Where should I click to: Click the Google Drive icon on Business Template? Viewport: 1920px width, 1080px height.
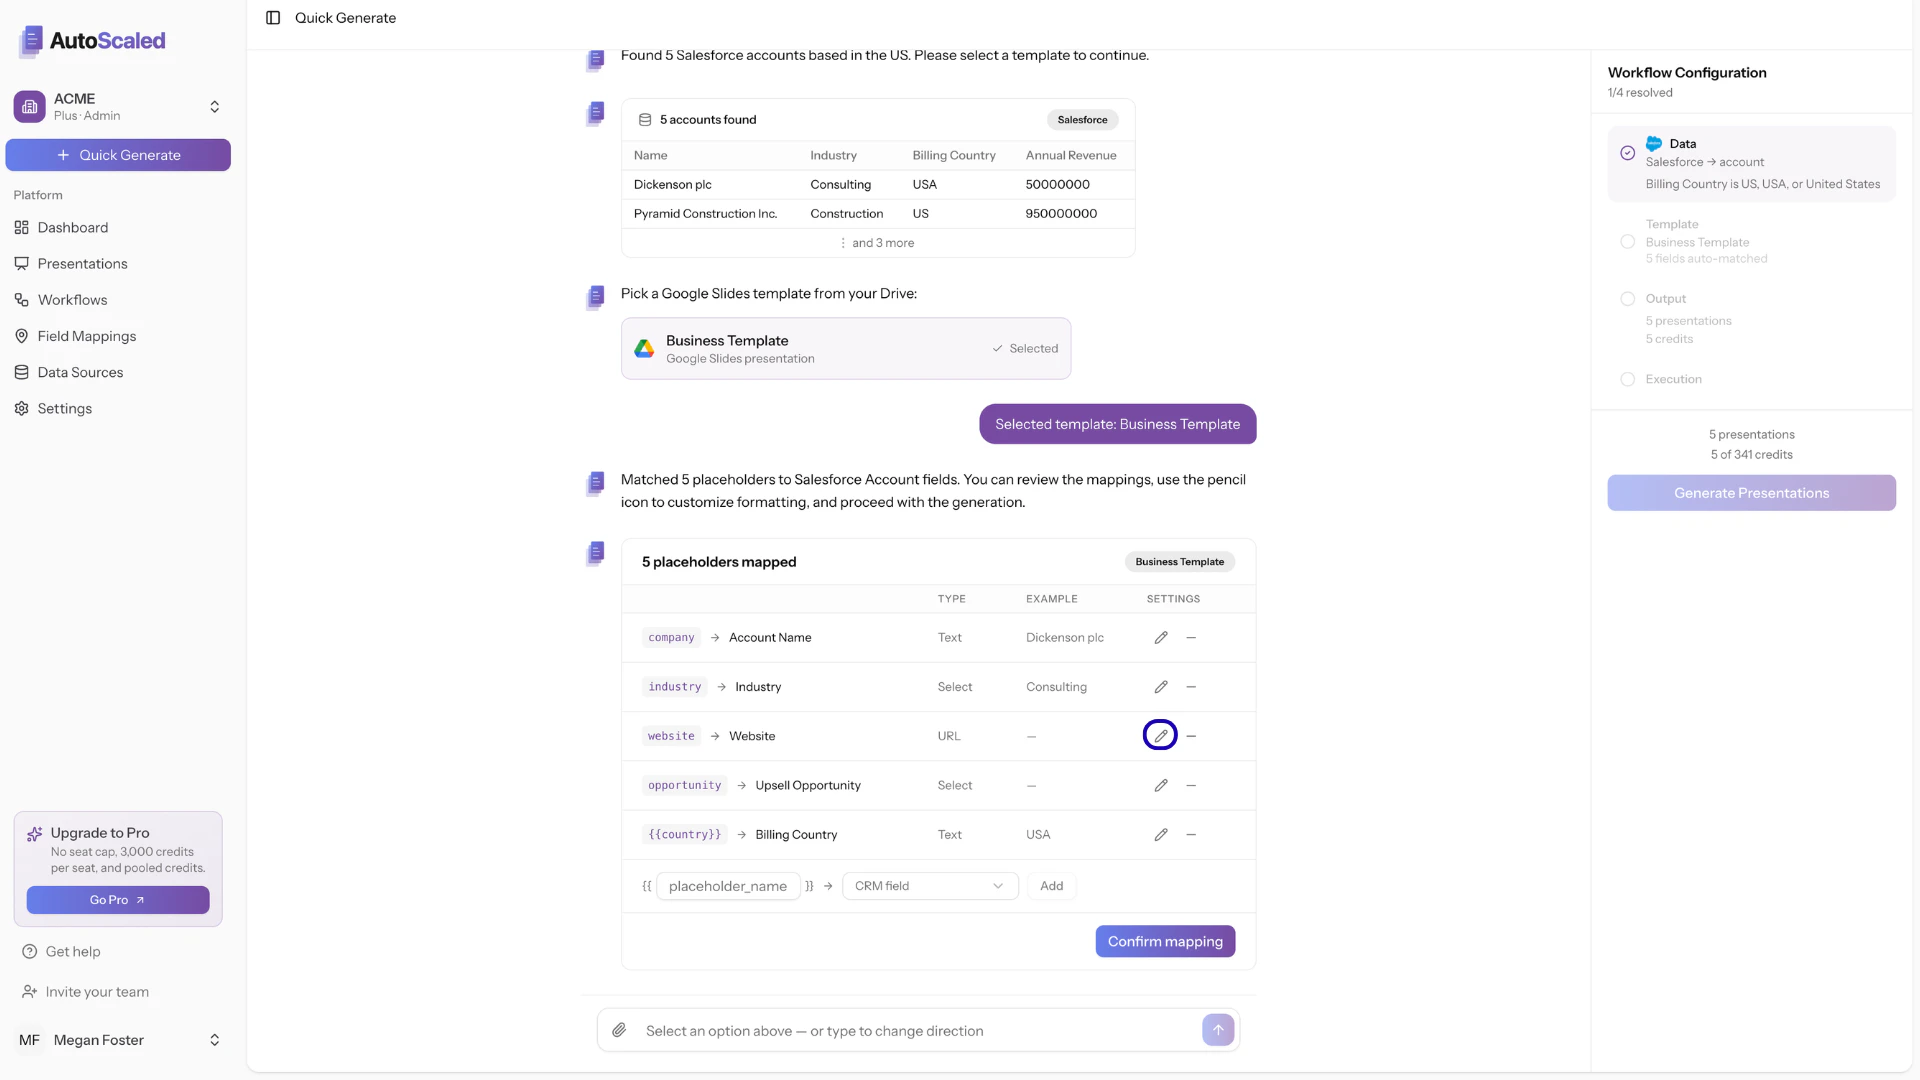[x=644, y=348]
